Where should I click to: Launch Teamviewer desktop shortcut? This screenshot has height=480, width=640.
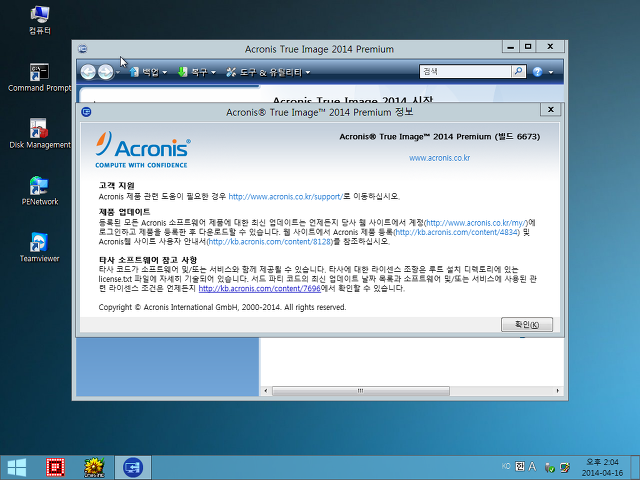tap(40, 247)
